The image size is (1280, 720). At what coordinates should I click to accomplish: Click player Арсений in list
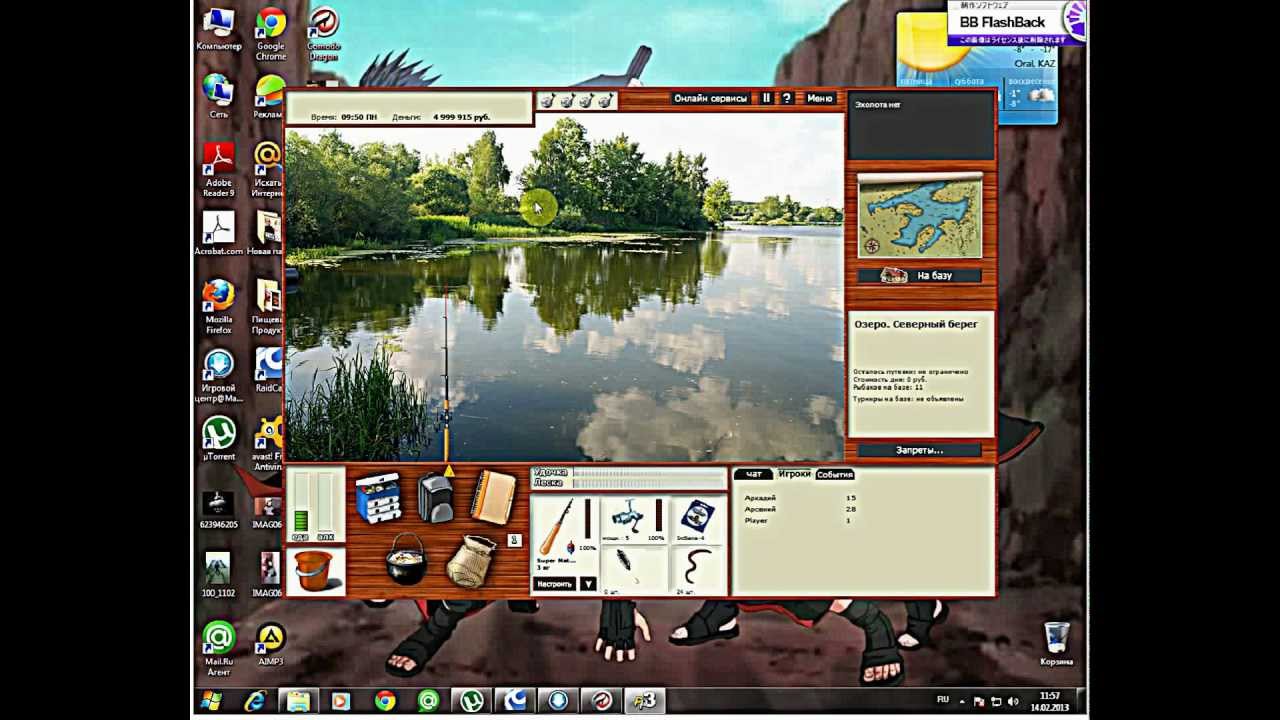760,509
